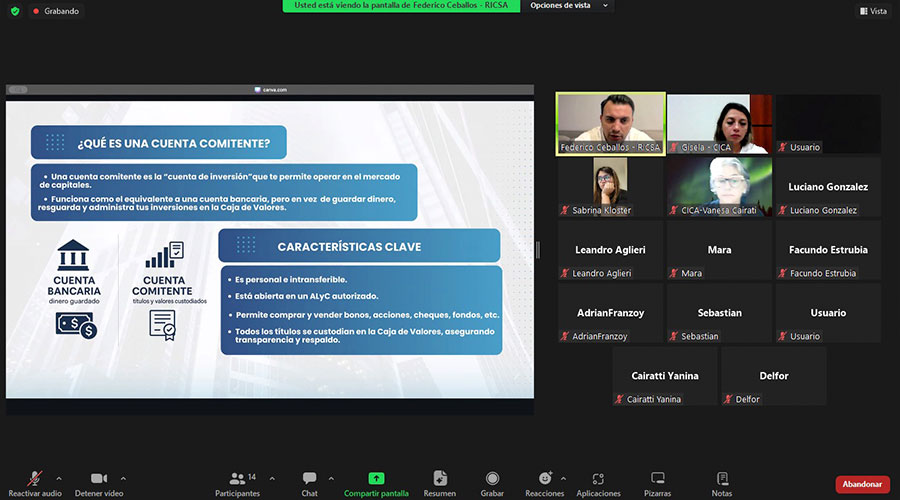Expand the video options arrow beside Detener video
Viewport: 900px width, 500px height.
tap(123, 478)
